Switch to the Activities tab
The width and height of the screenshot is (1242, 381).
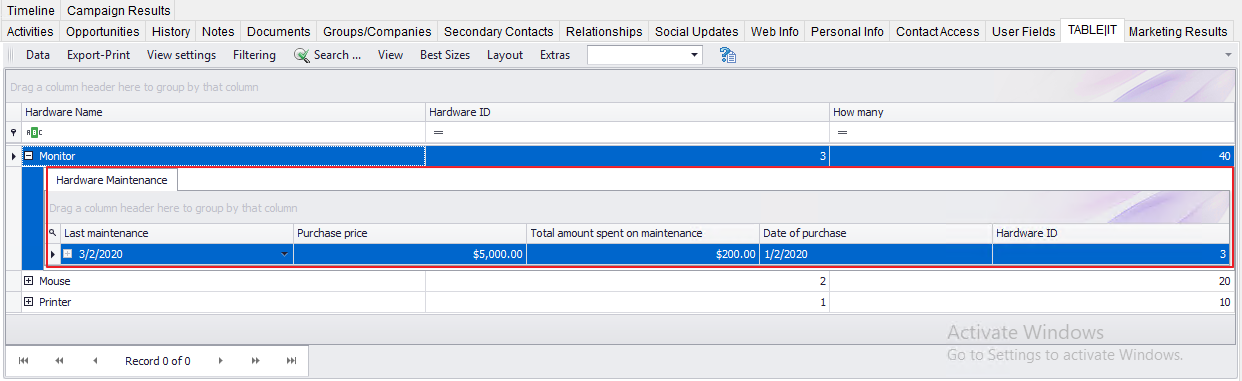(30, 31)
